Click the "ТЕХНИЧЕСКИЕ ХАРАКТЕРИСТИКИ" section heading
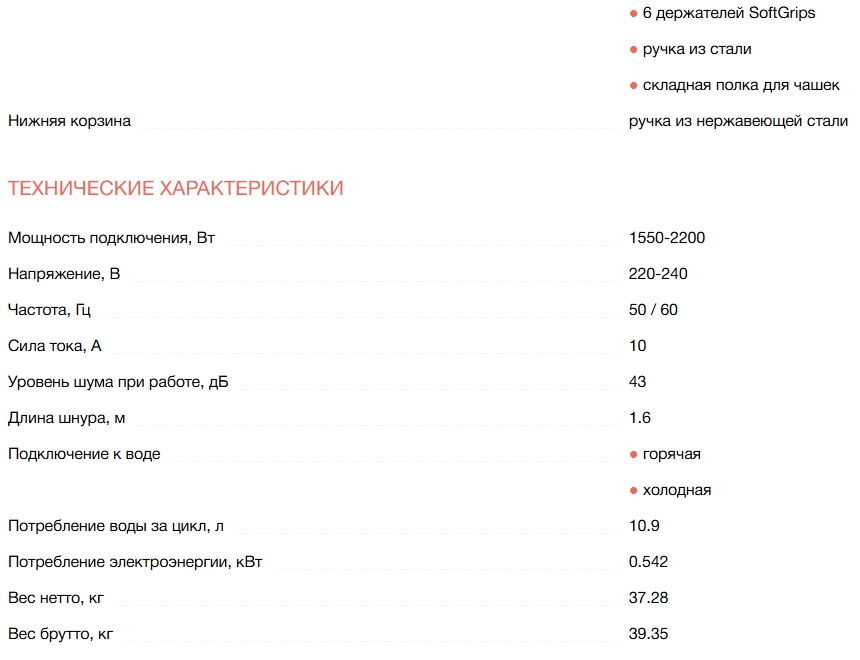860x660 pixels. click(x=175, y=188)
